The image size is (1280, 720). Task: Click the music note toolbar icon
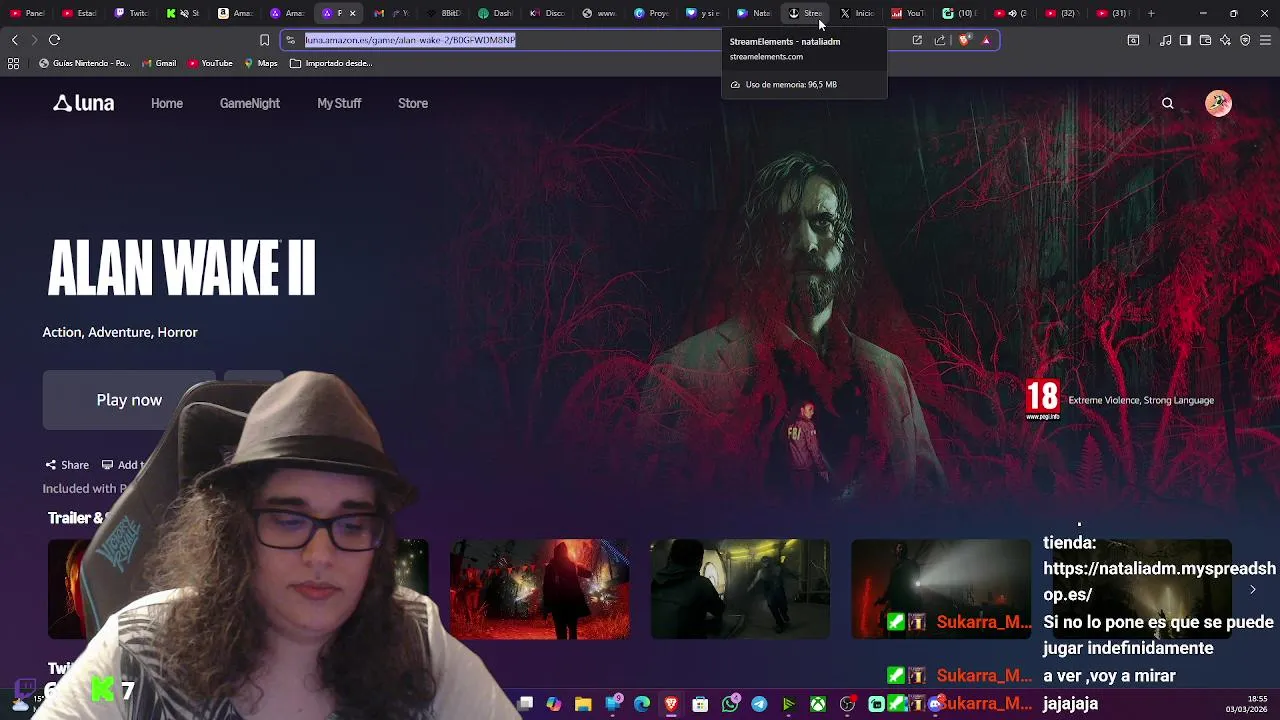pos(1165,40)
